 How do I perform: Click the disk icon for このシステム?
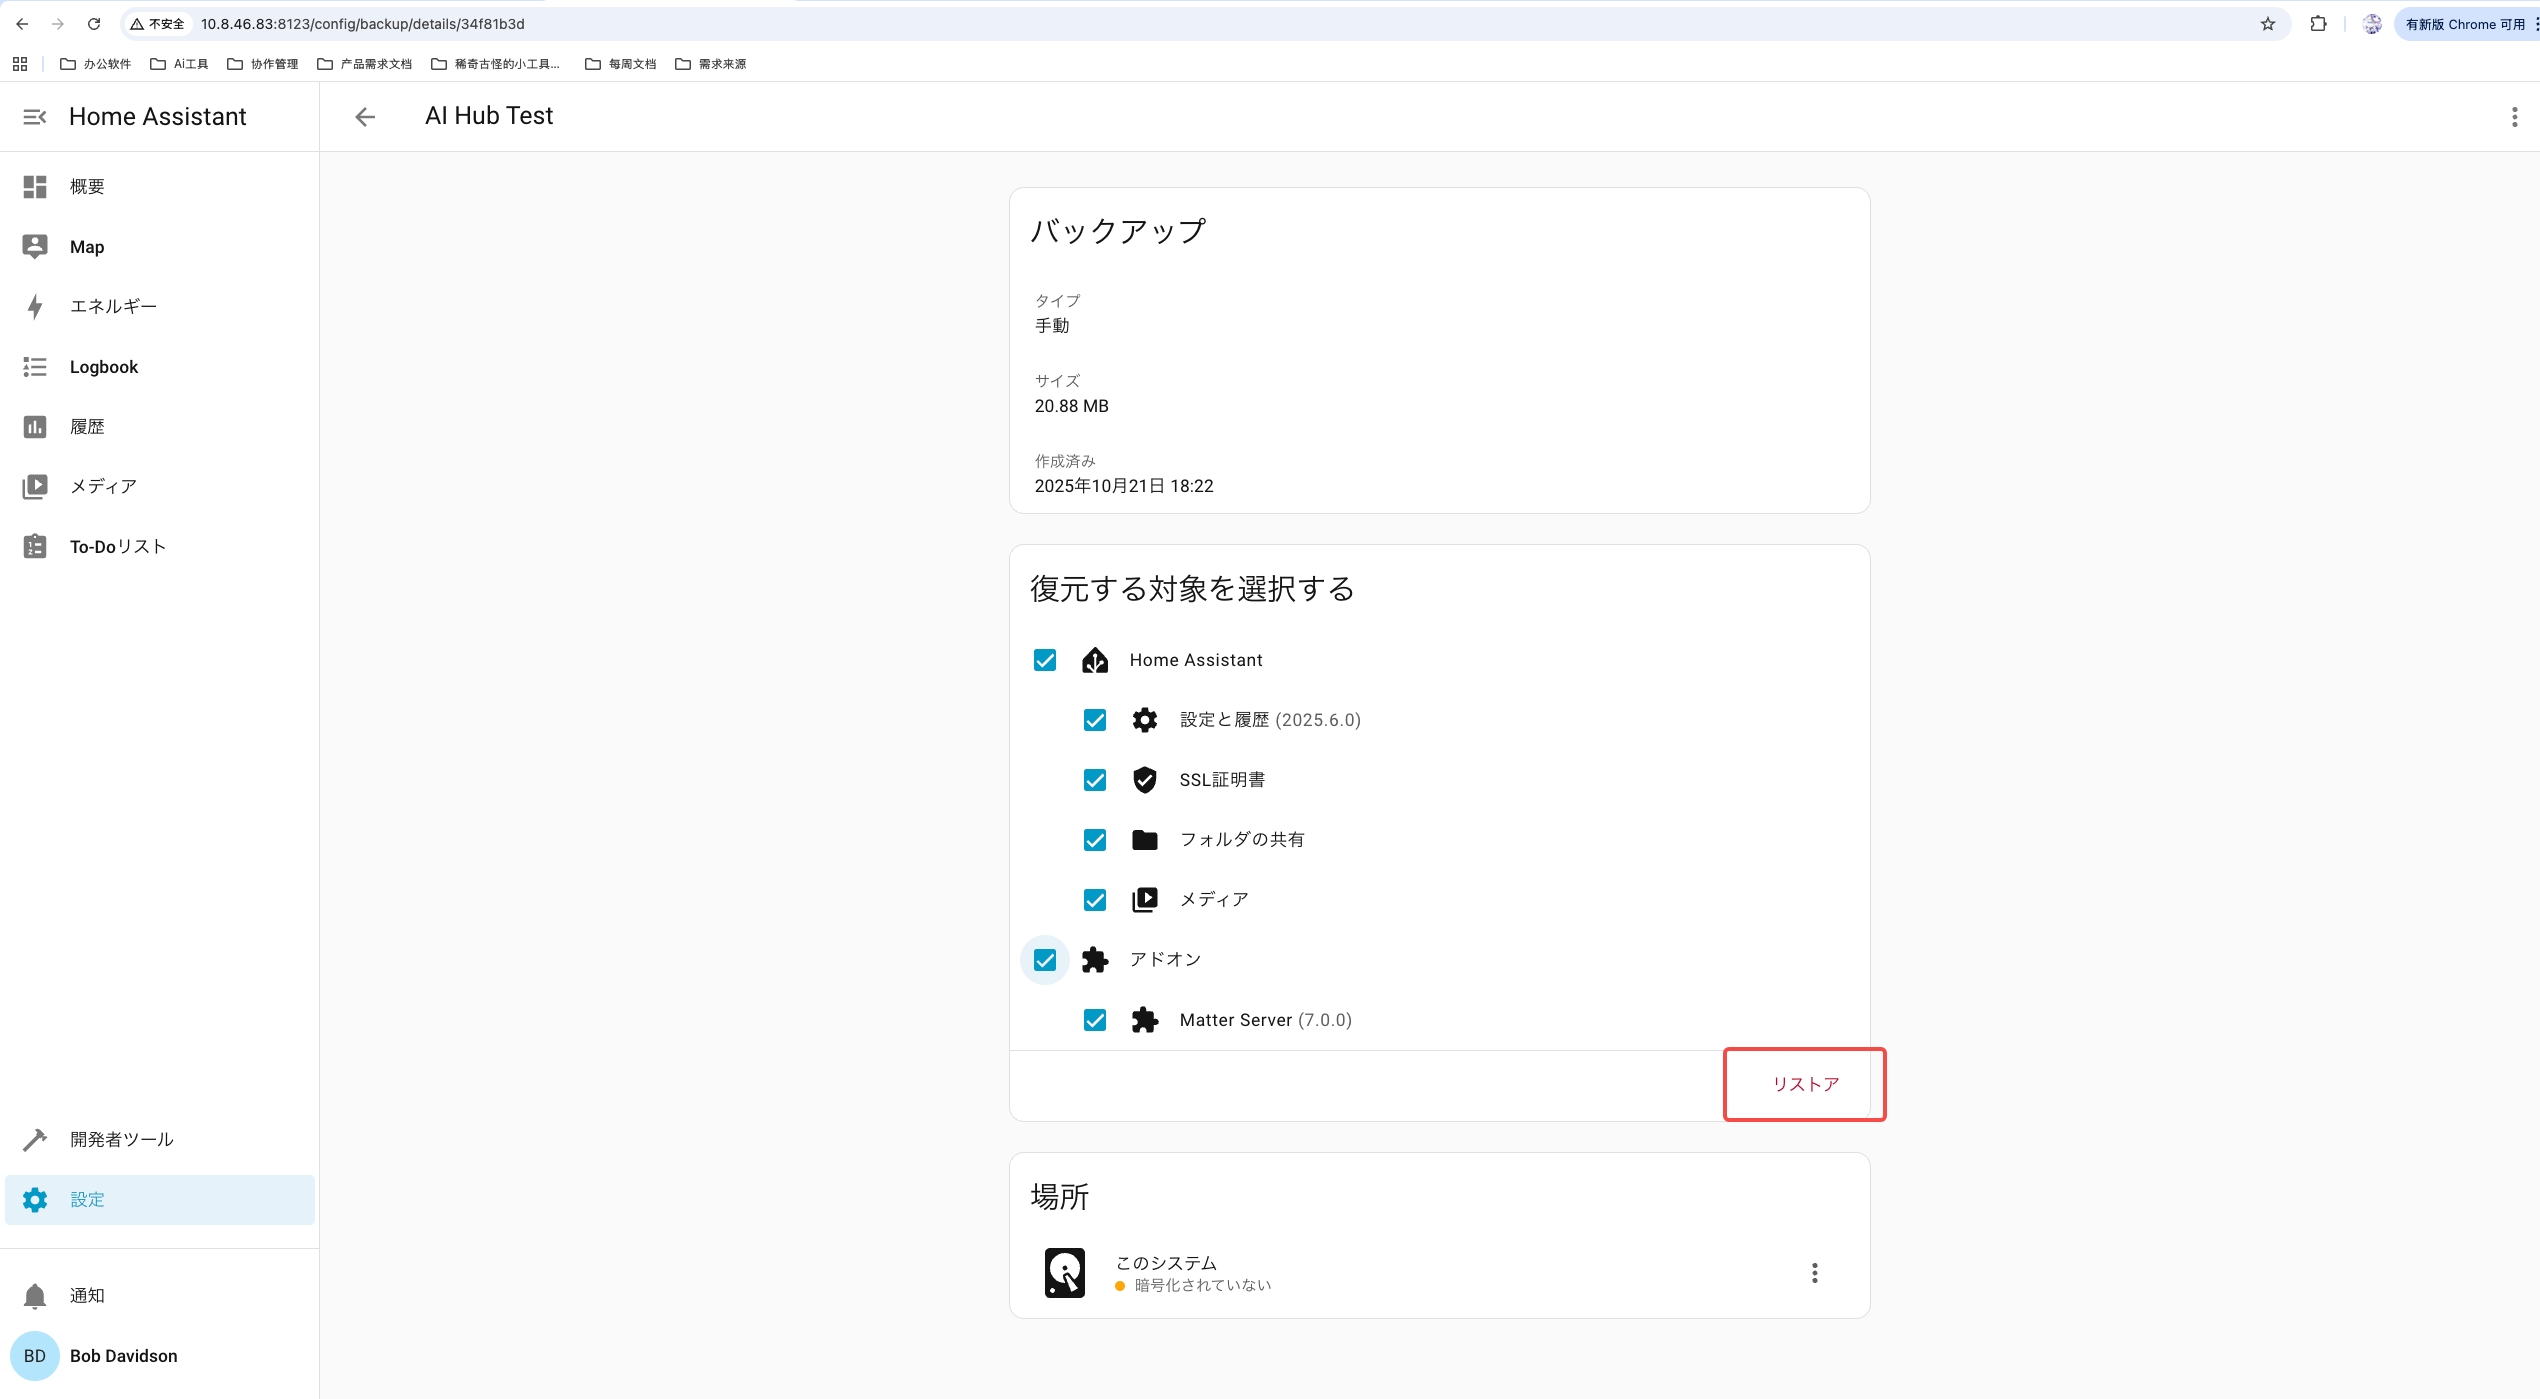(1065, 1273)
